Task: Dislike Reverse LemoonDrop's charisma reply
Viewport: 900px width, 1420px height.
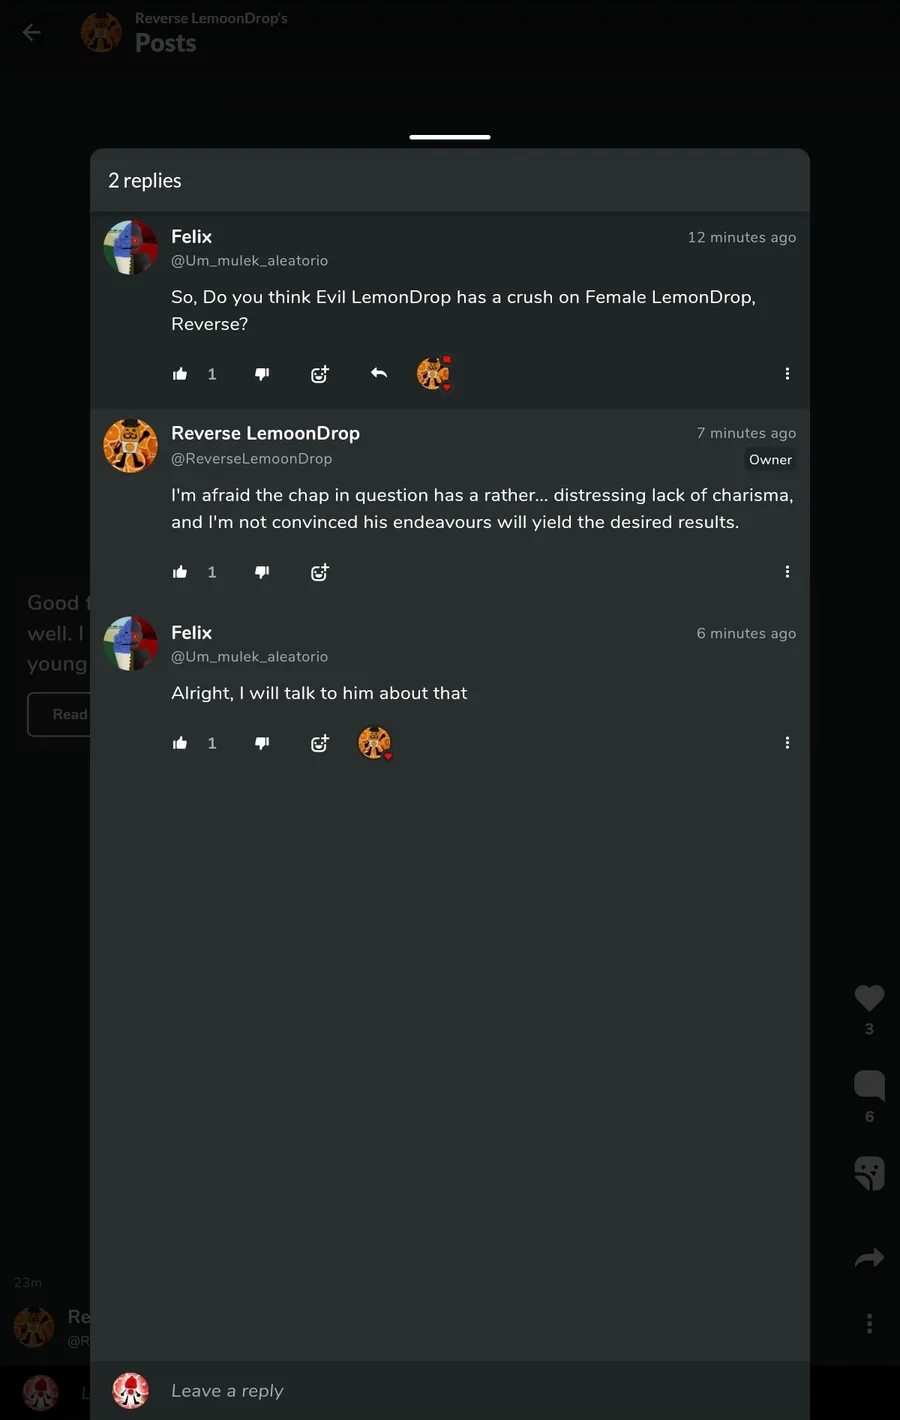Action: [262, 572]
